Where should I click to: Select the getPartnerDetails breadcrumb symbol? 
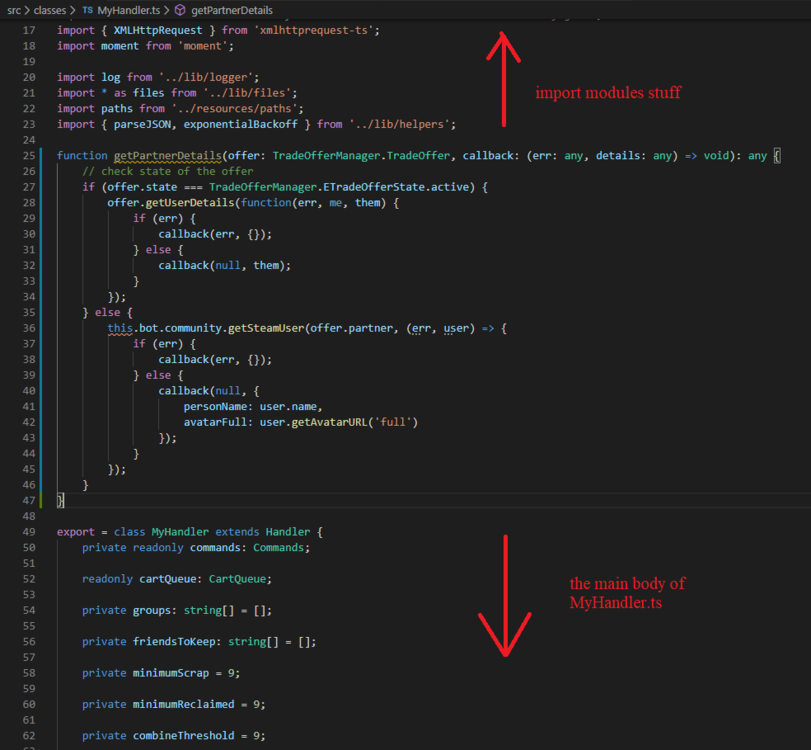(231, 10)
